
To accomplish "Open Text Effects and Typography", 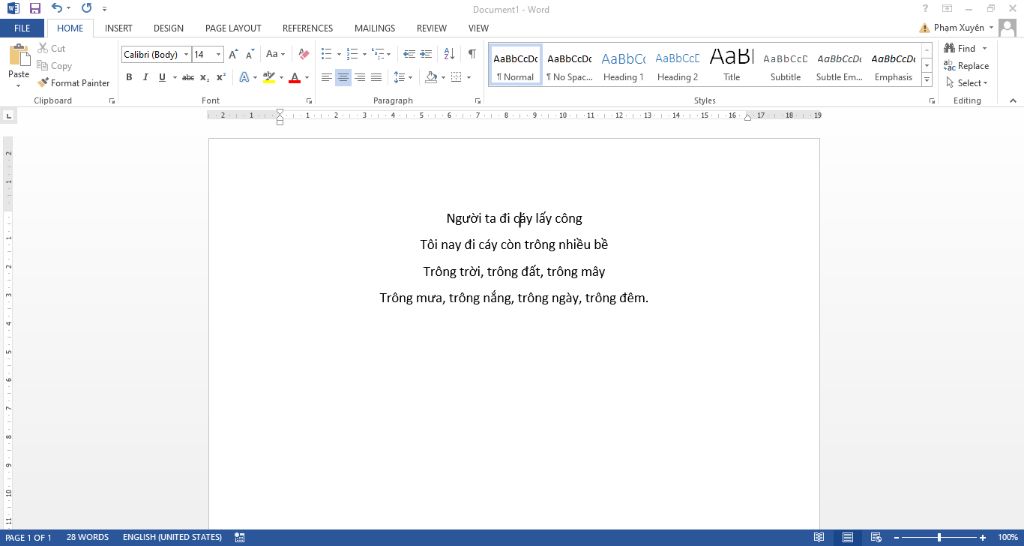I will point(244,77).
